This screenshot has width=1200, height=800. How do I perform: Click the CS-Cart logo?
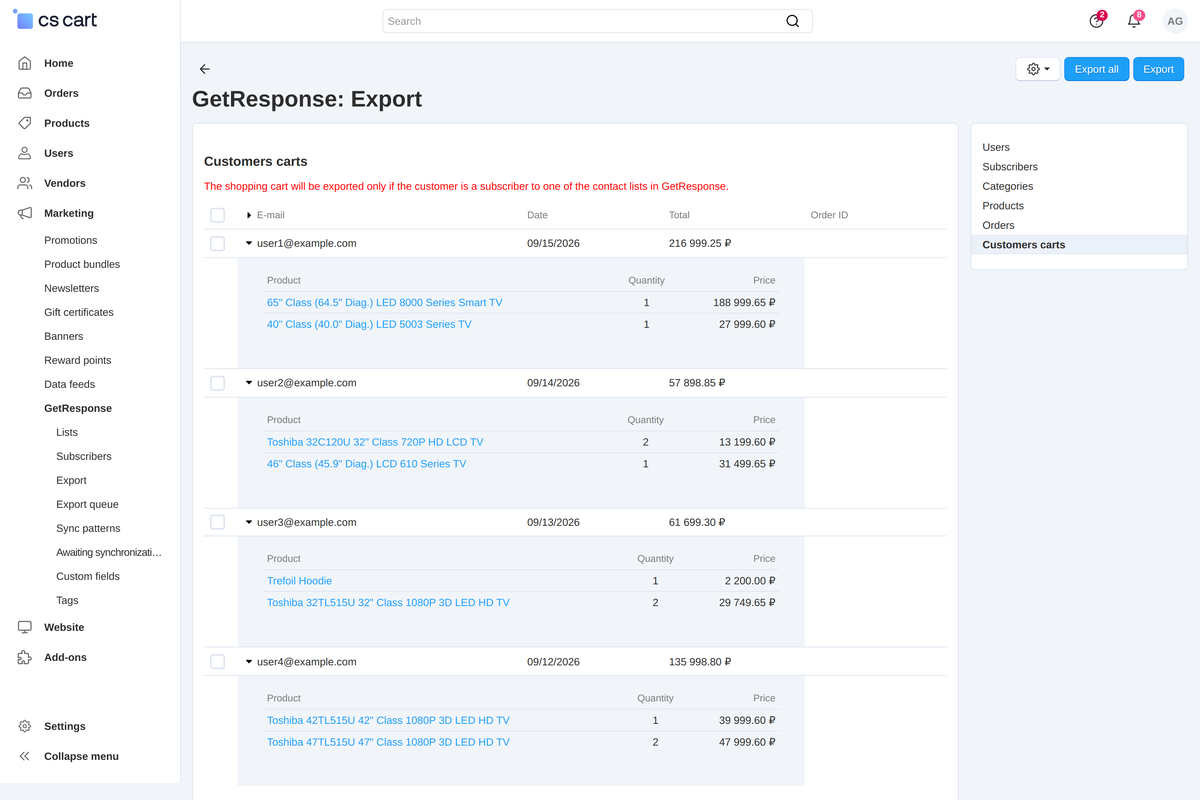(56, 20)
